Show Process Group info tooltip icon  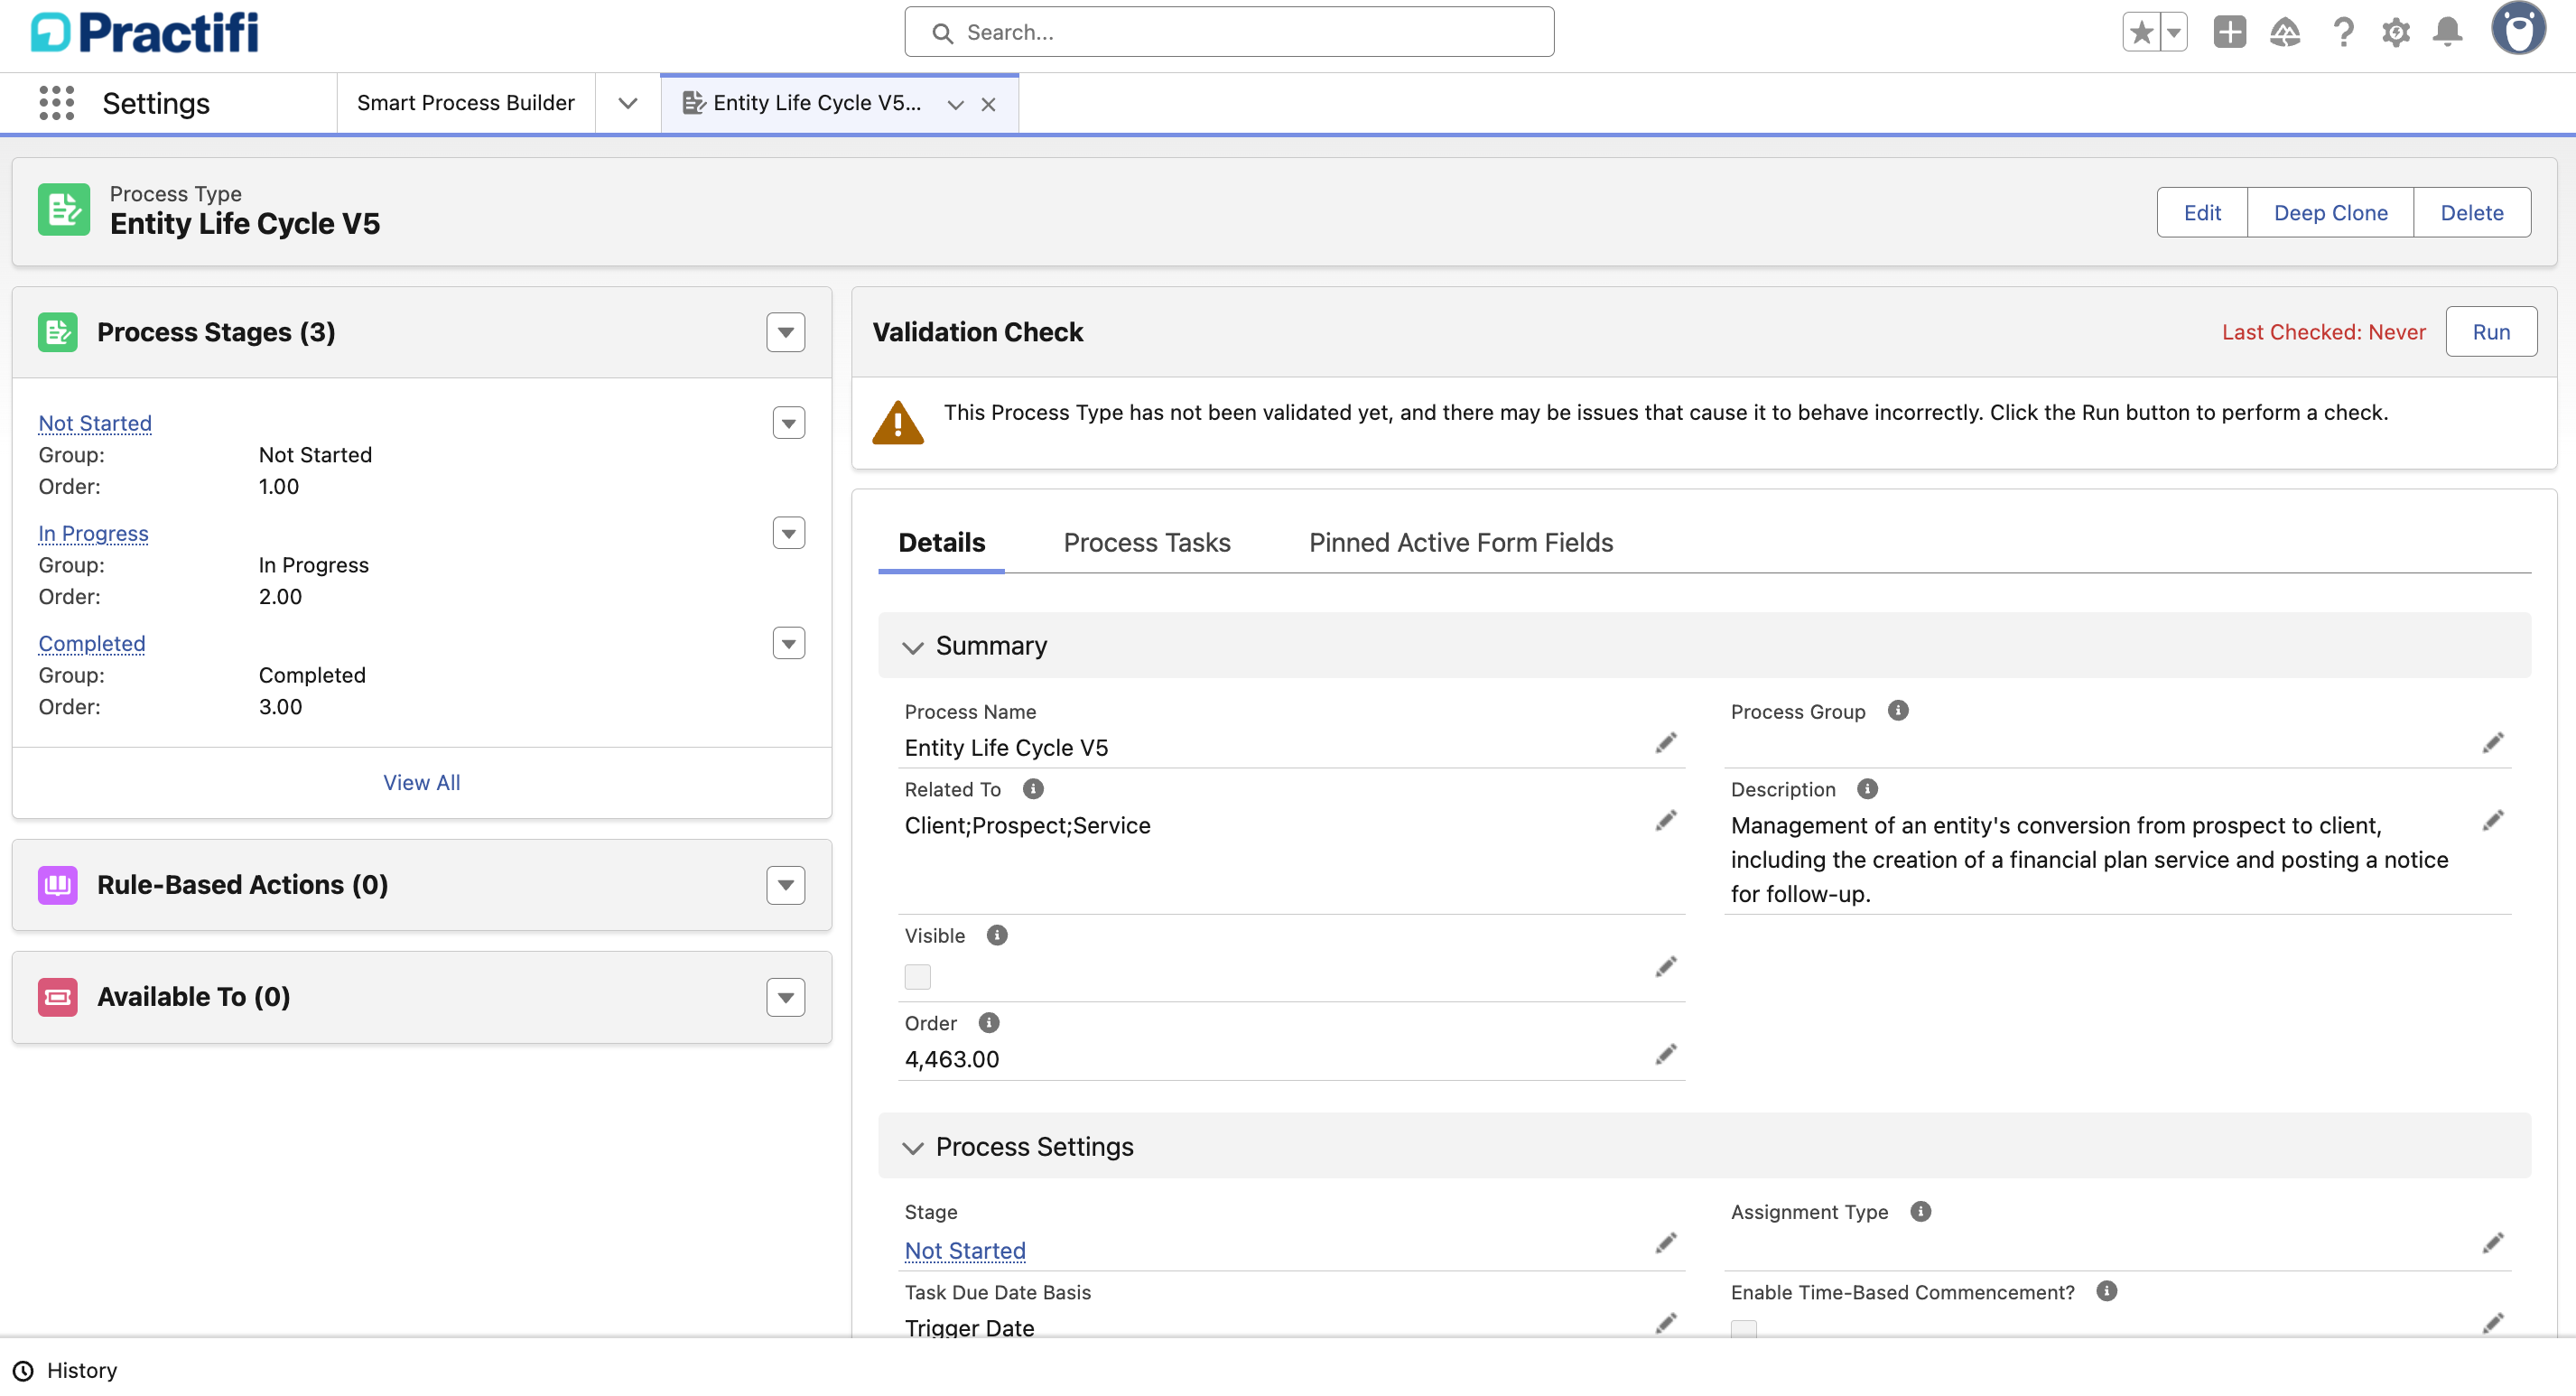coord(1898,711)
